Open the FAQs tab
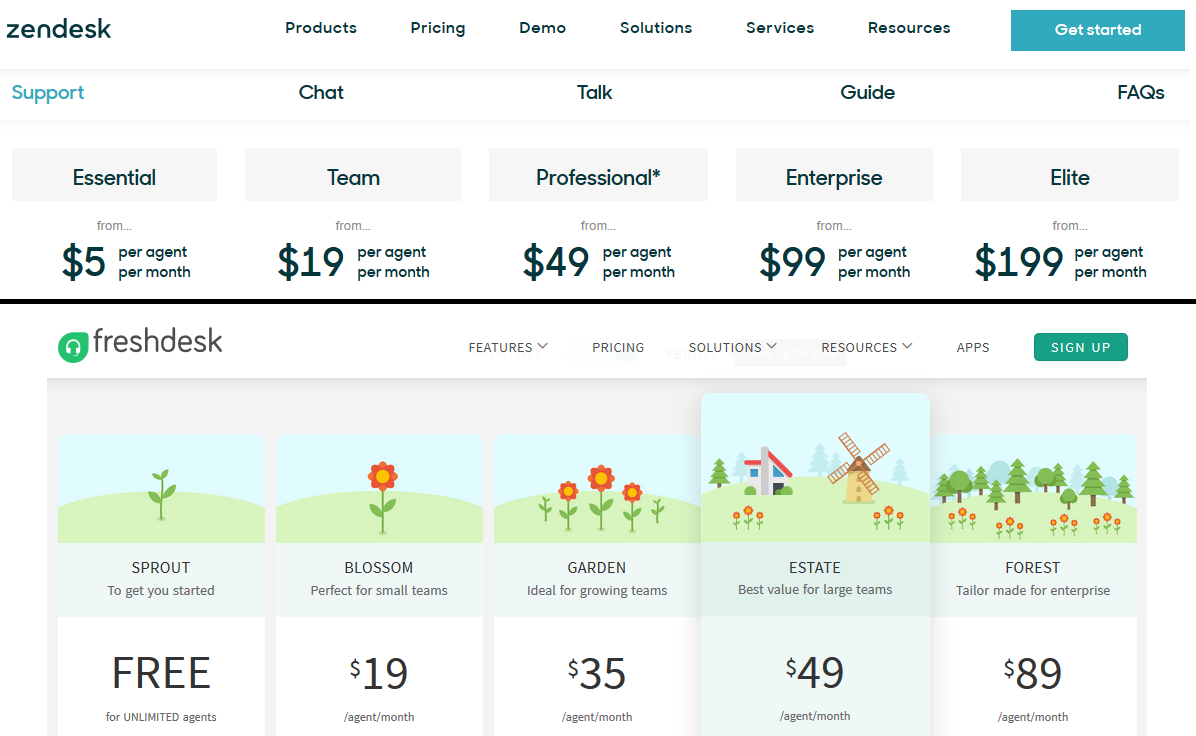This screenshot has height=736, width=1196. [x=1140, y=92]
